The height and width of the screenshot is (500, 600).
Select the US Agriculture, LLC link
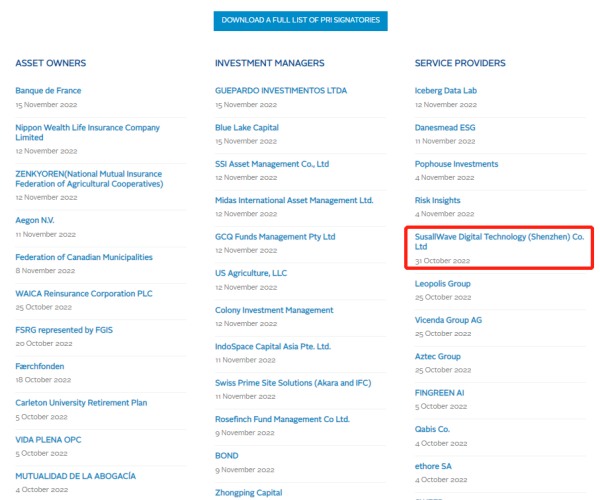pos(251,273)
